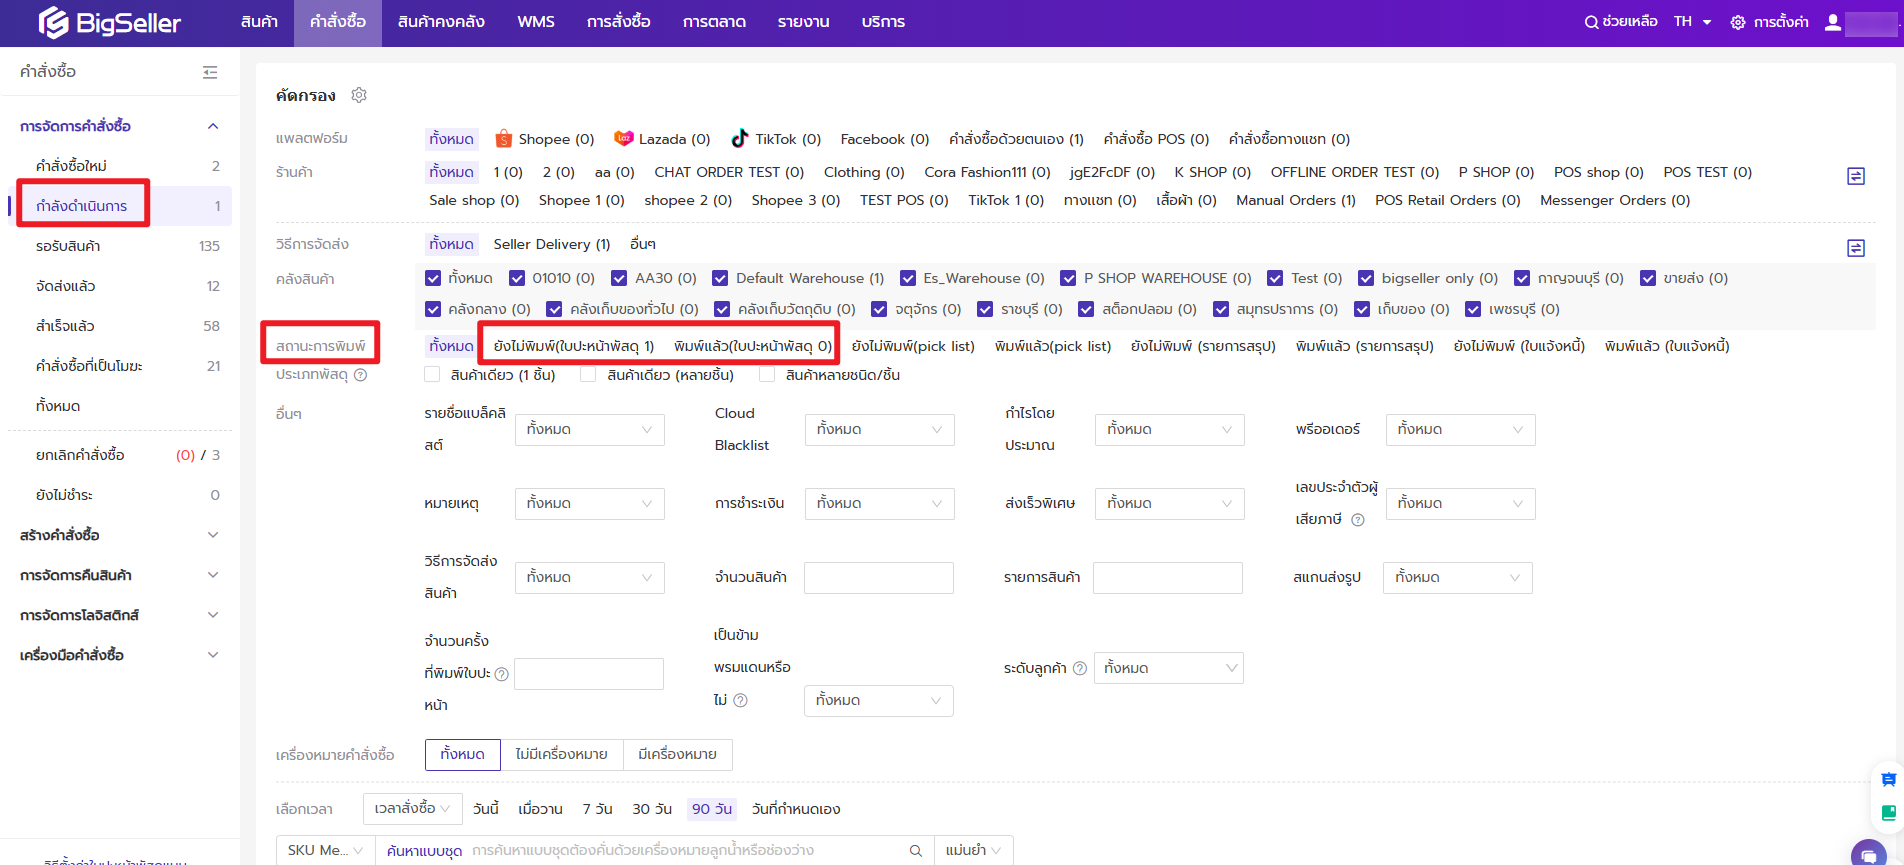Click the store filter expand icon
This screenshot has height=865, width=1904.
(x=1855, y=176)
